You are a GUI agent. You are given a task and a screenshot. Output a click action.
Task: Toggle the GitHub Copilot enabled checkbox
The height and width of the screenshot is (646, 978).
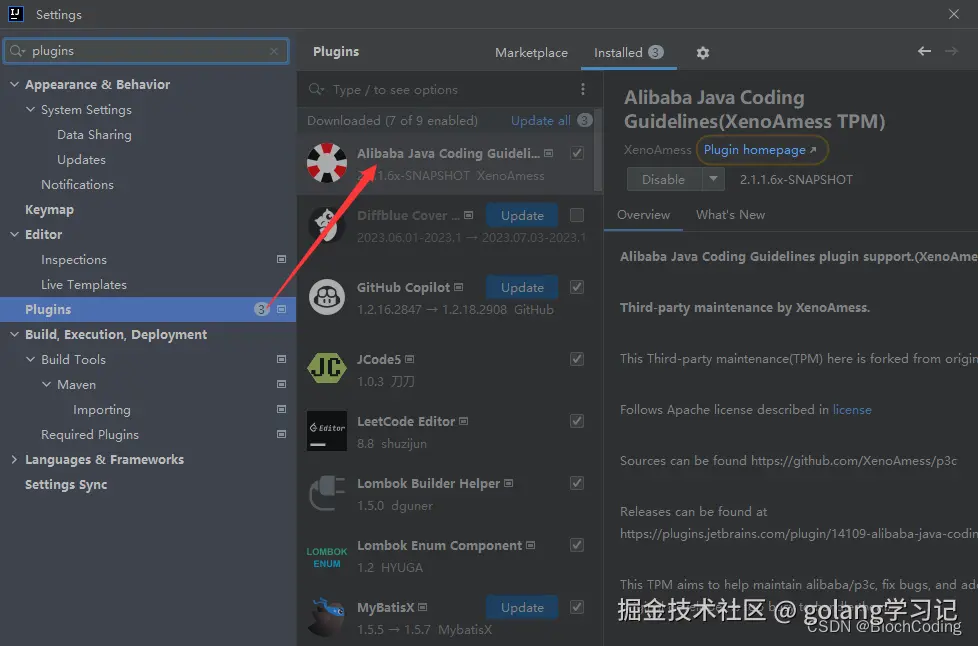[x=577, y=287]
